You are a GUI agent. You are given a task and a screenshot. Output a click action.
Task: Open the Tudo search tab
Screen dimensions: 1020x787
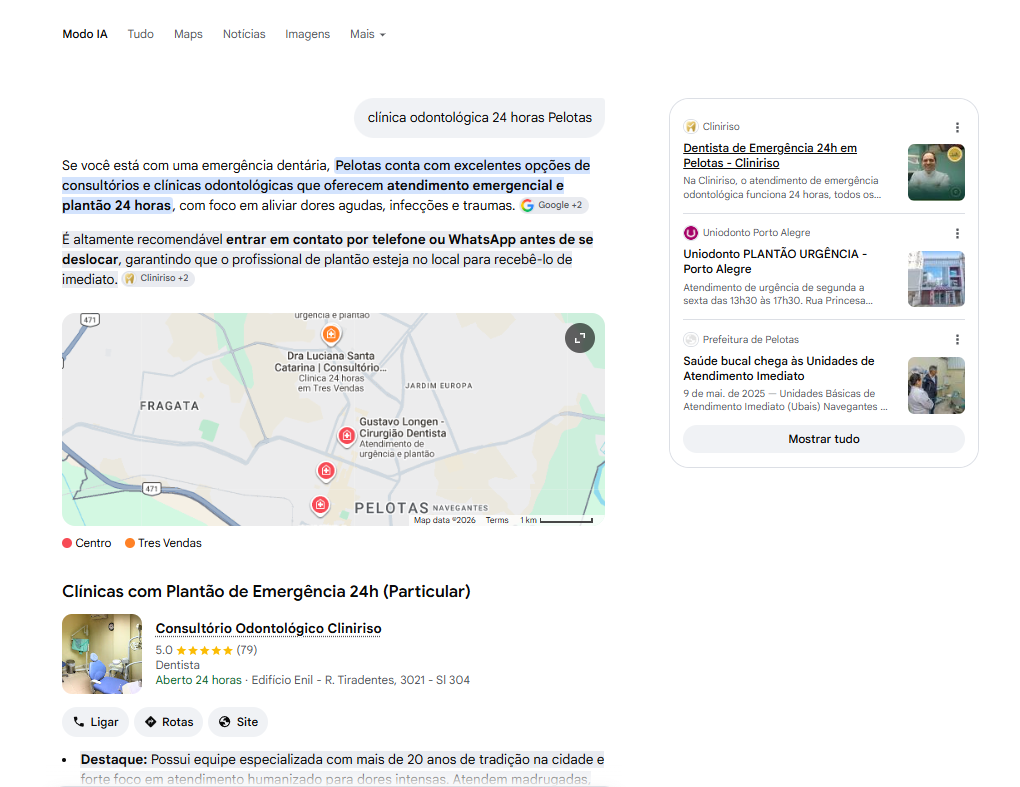[x=141, y=34]
